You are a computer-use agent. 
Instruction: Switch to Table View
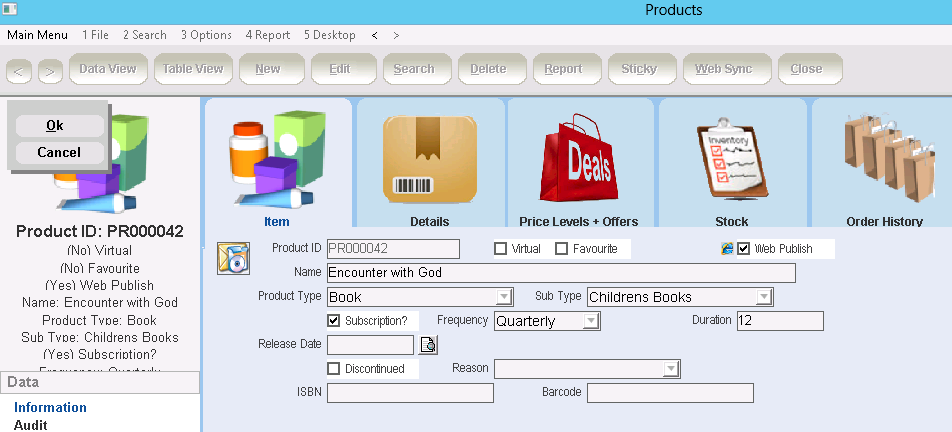point(193,69)
